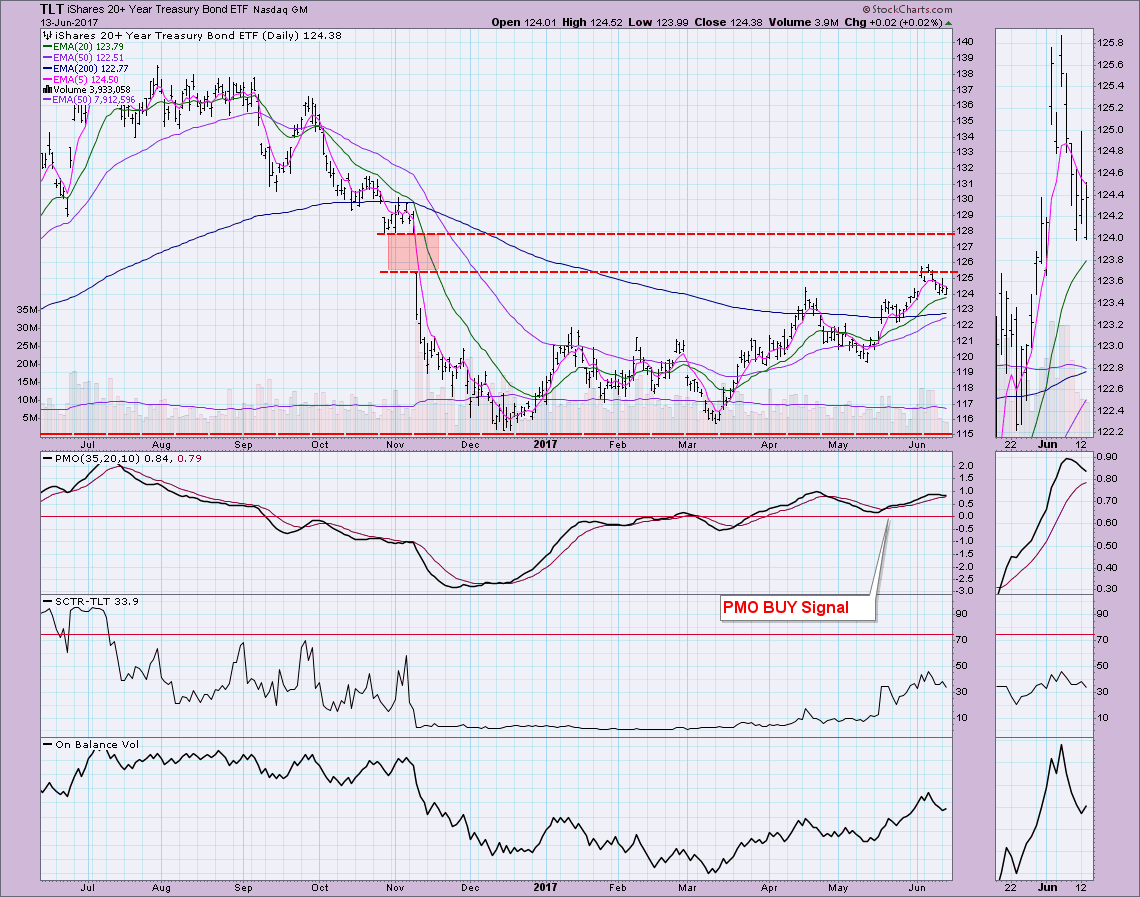Click the EMA(50) 7,912,596 volume legend entry
Viewport: 1140px width, 897px height.
(89, 100)
